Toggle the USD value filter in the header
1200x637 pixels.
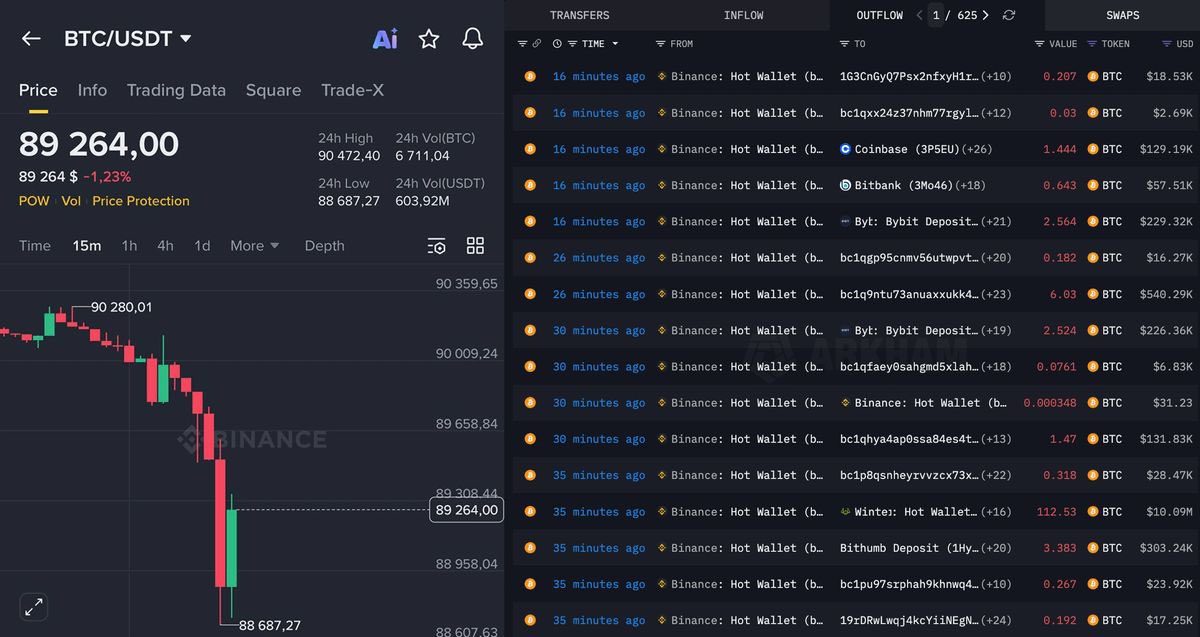pos(1166,43)
